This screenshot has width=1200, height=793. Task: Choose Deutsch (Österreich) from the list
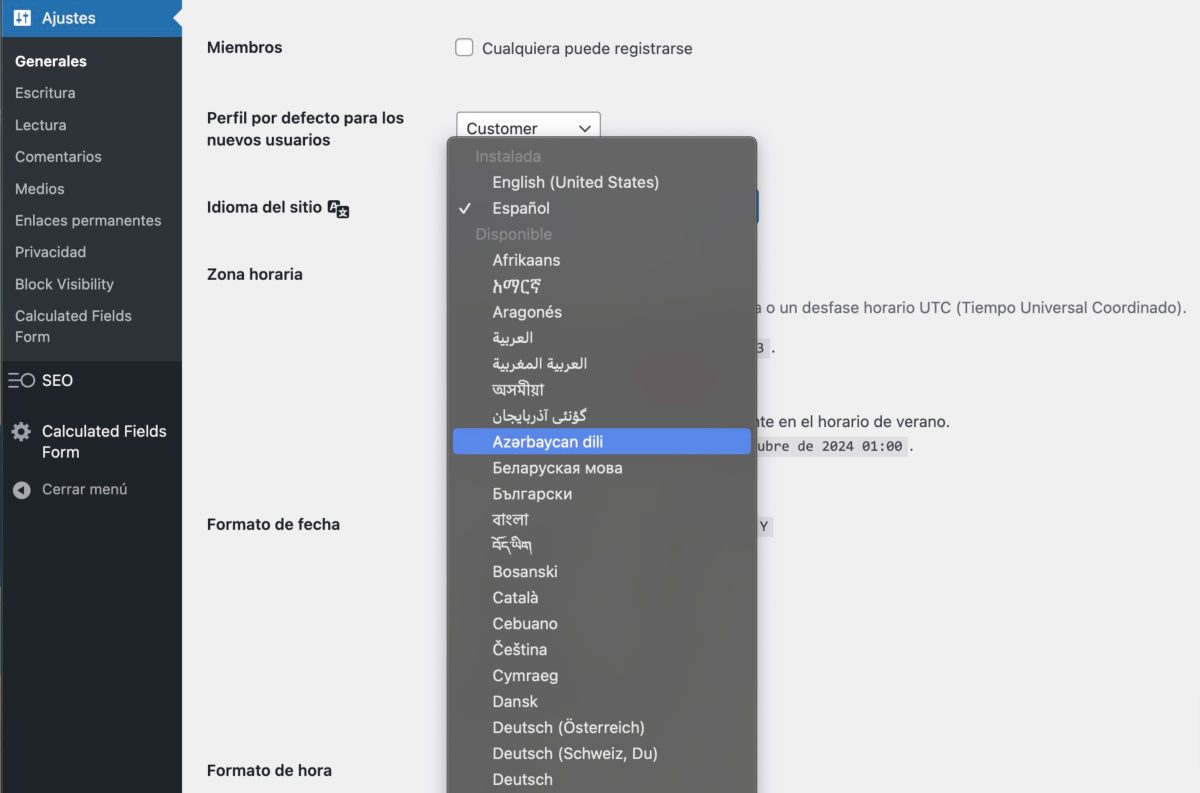coord(570,727)
